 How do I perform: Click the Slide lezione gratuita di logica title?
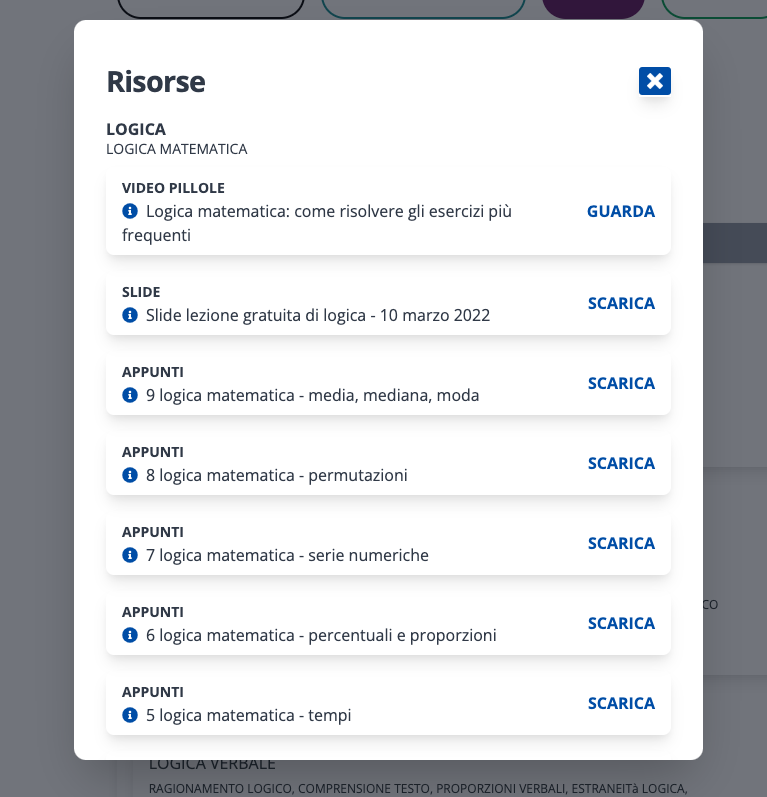[x=318, y=316]
